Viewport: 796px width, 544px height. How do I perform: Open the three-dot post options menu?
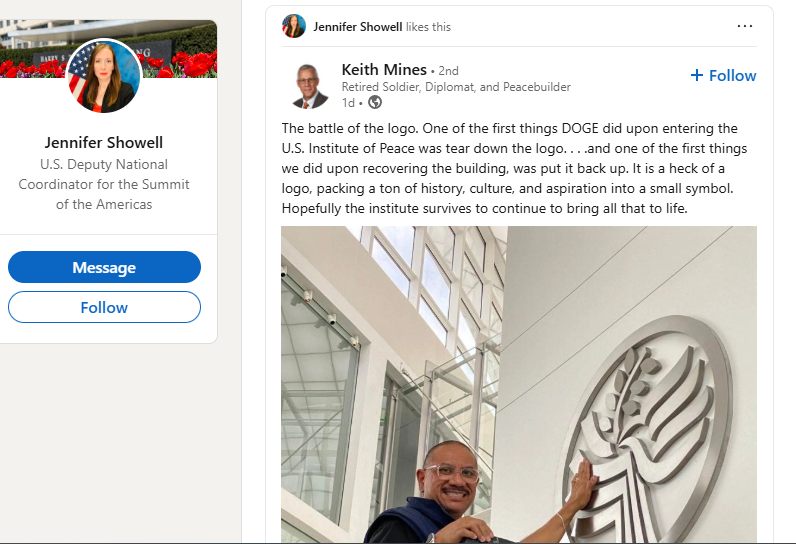click(745, 26)
